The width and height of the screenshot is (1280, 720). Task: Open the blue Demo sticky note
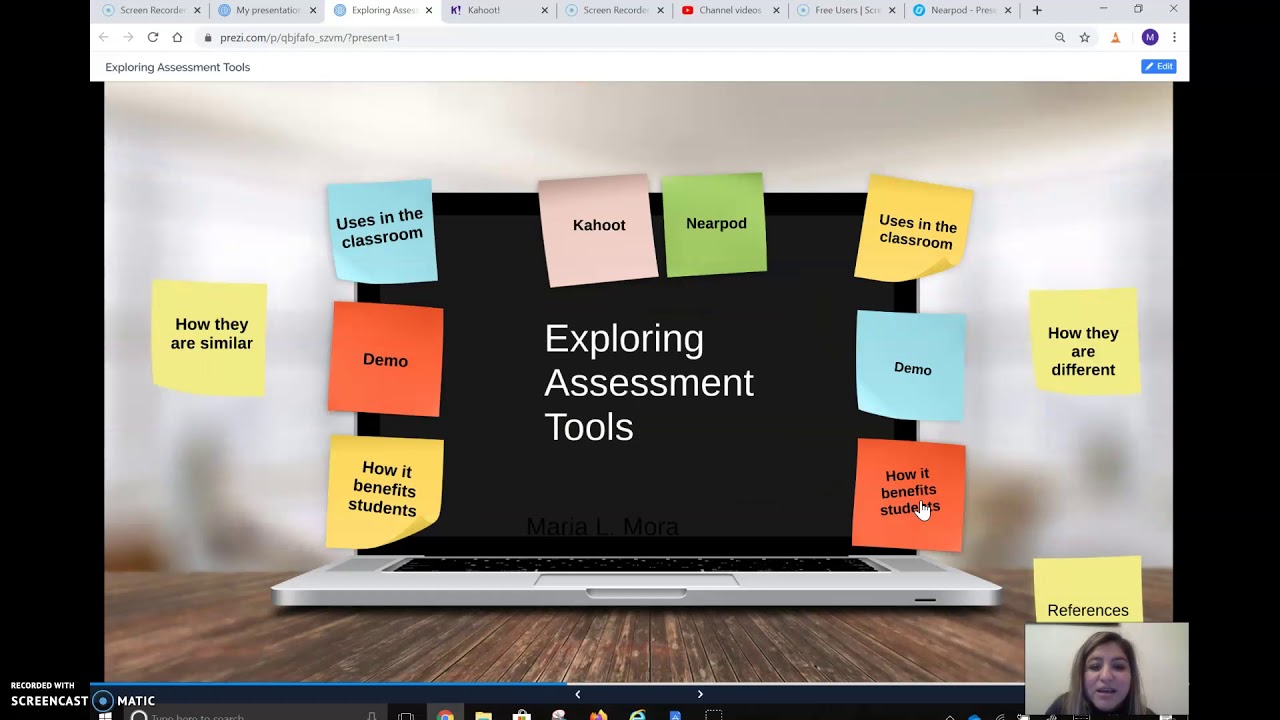[x=911, y=366]
